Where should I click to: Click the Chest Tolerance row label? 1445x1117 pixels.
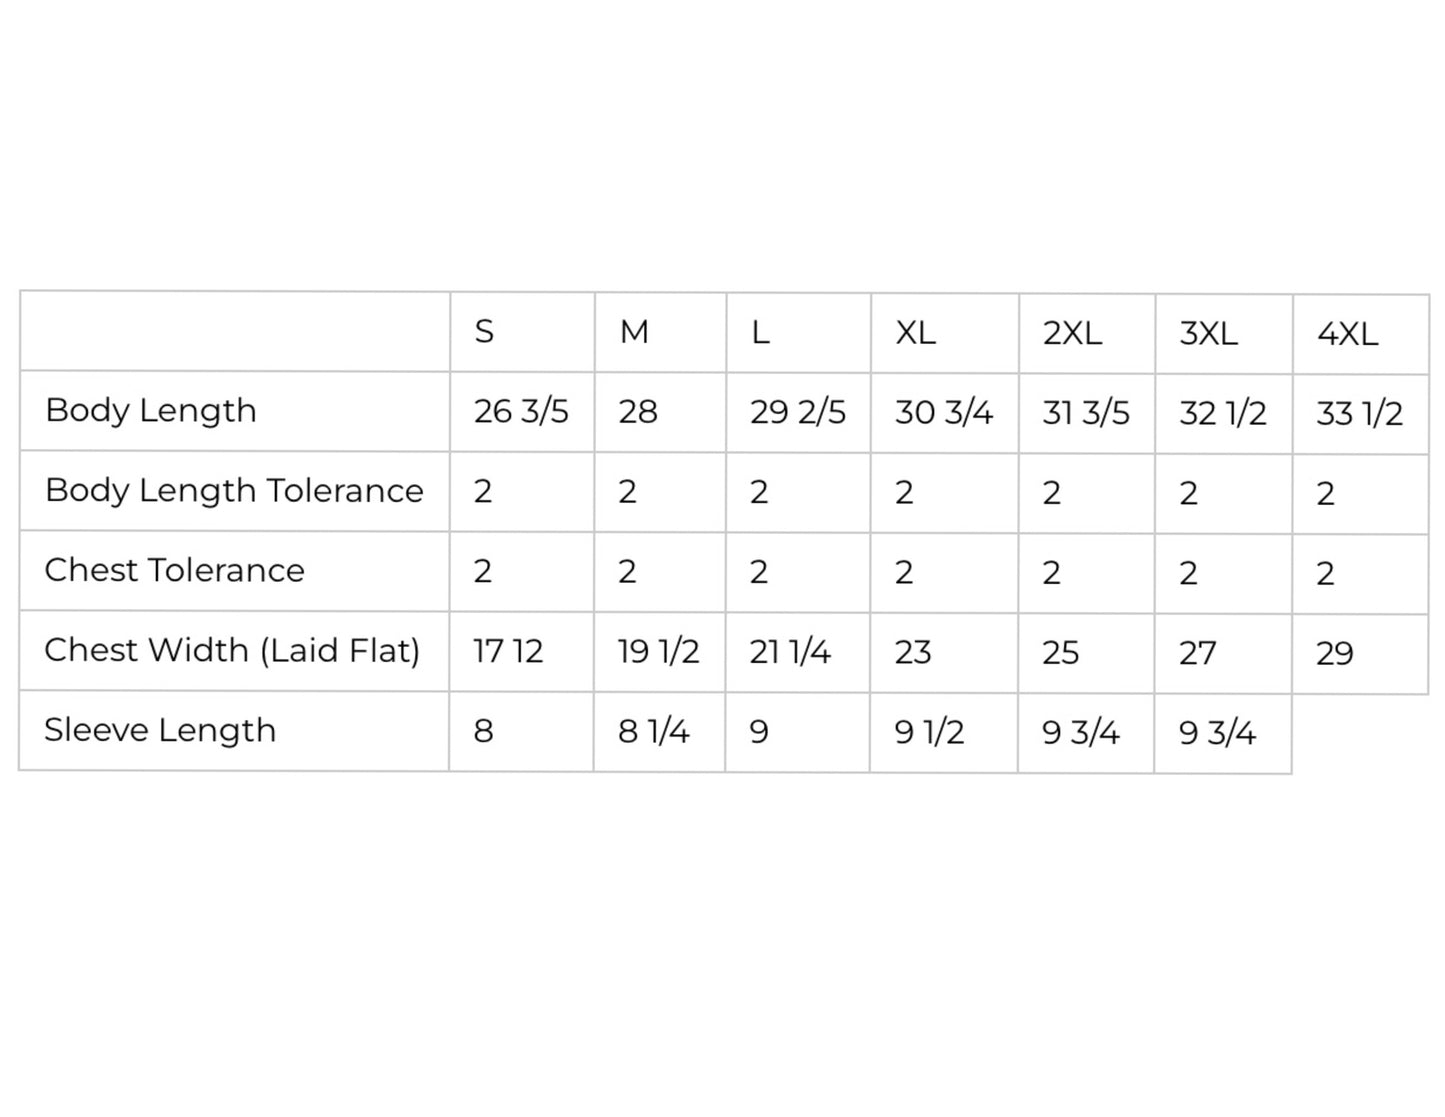[174, 570]
